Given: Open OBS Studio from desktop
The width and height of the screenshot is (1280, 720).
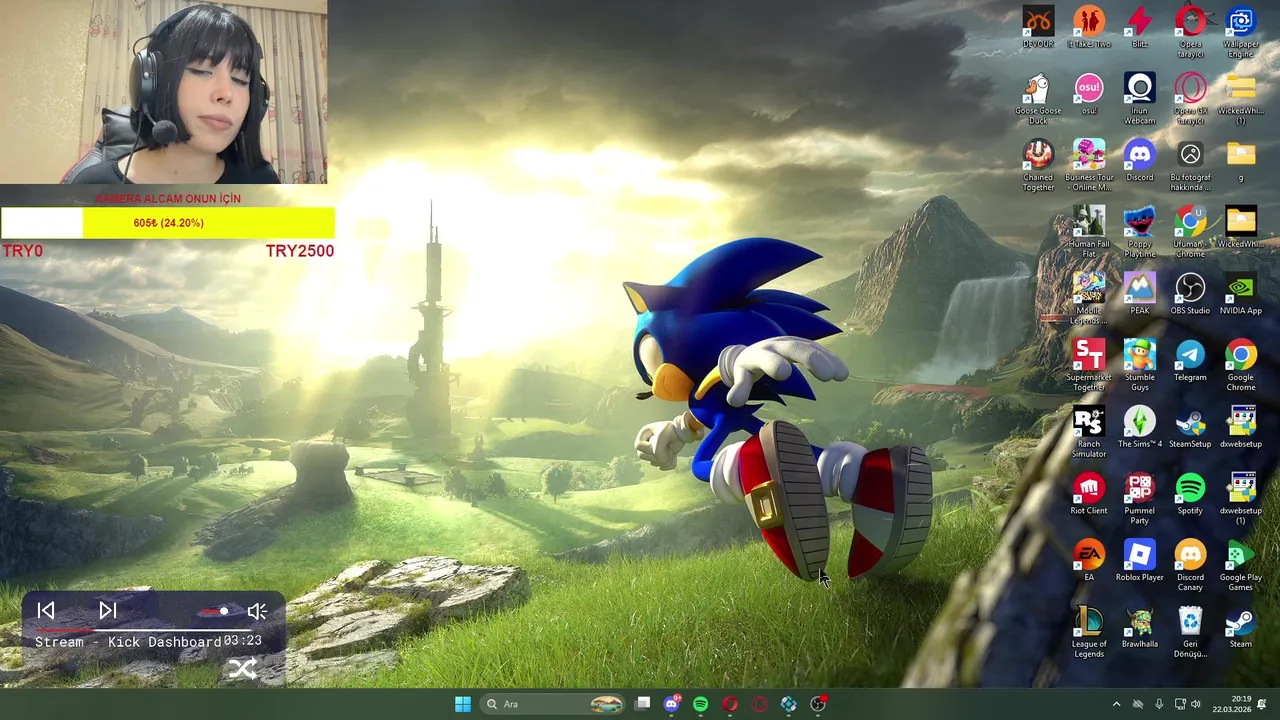Looking at the screenshot, I should coord(1190,293).
